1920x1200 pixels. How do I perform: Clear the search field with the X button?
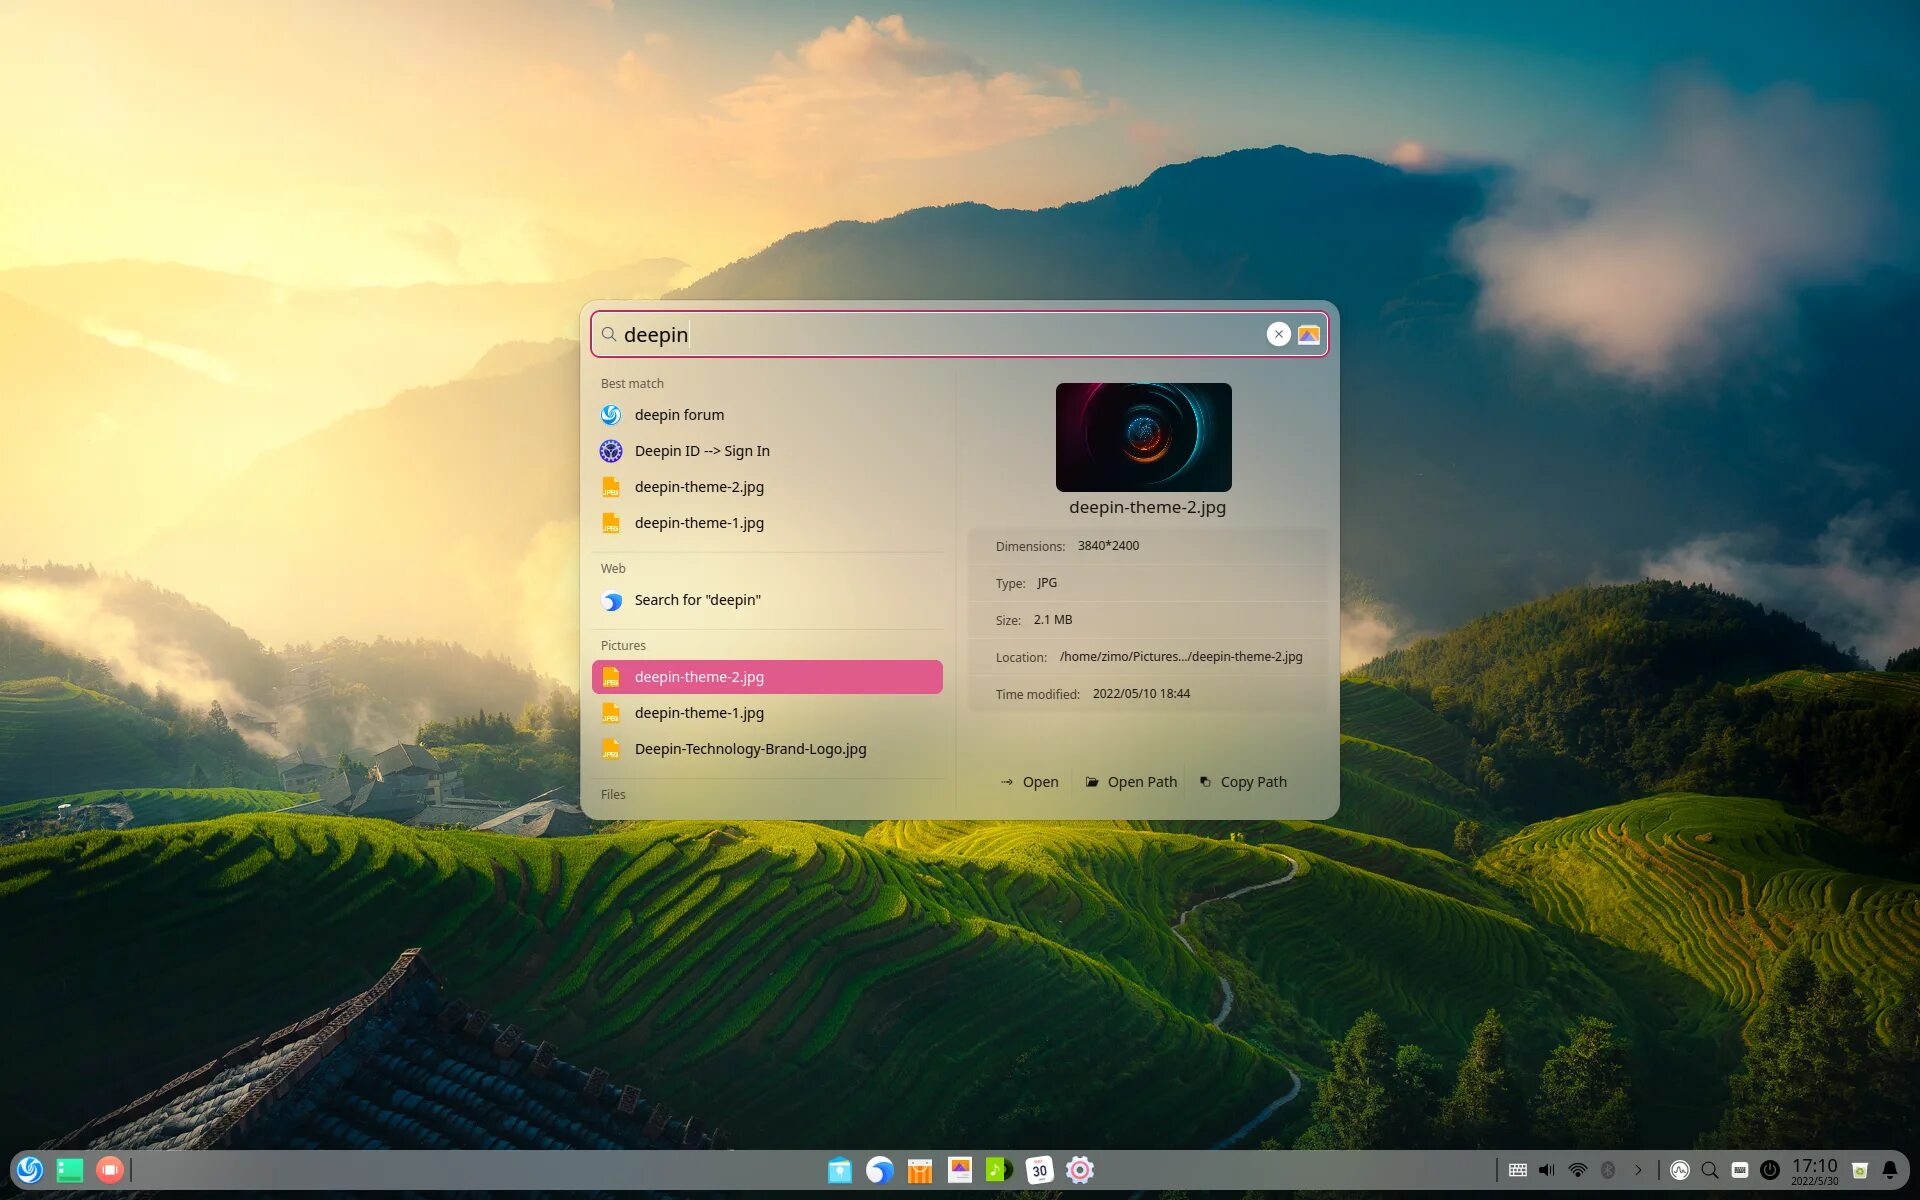(1278, 334)
